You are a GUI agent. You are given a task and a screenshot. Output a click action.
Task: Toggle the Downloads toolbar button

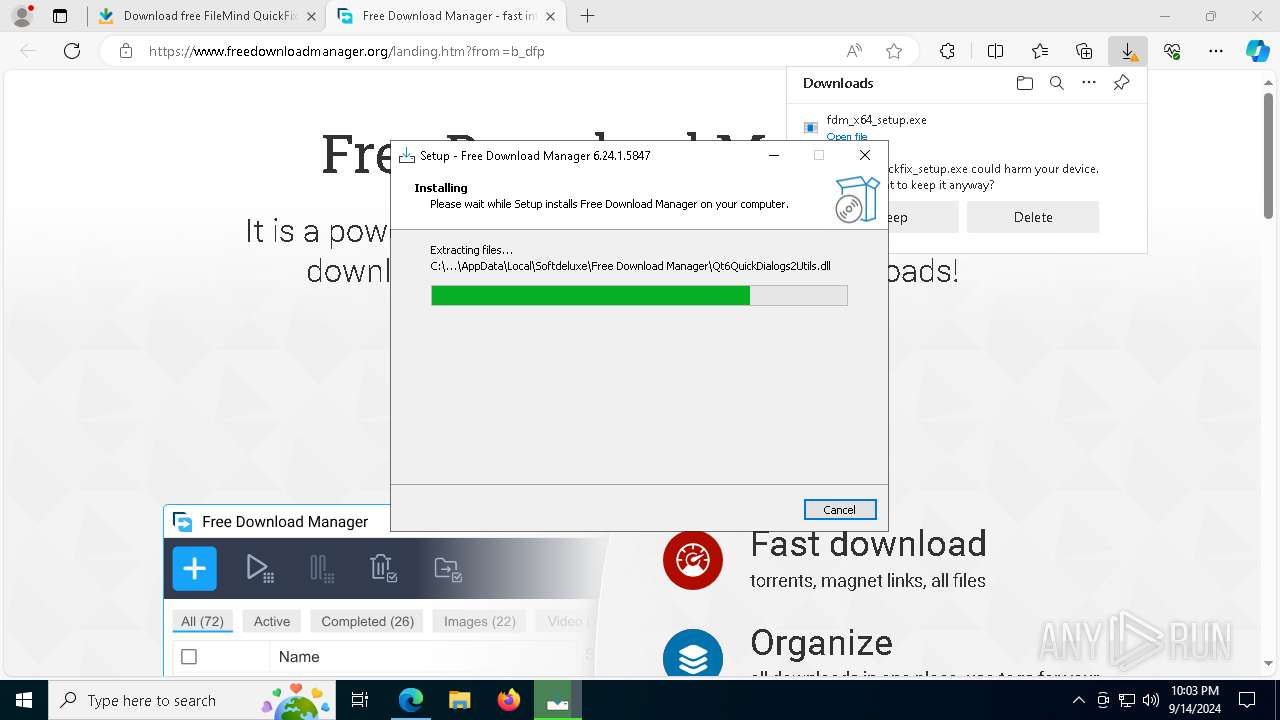1128,51
